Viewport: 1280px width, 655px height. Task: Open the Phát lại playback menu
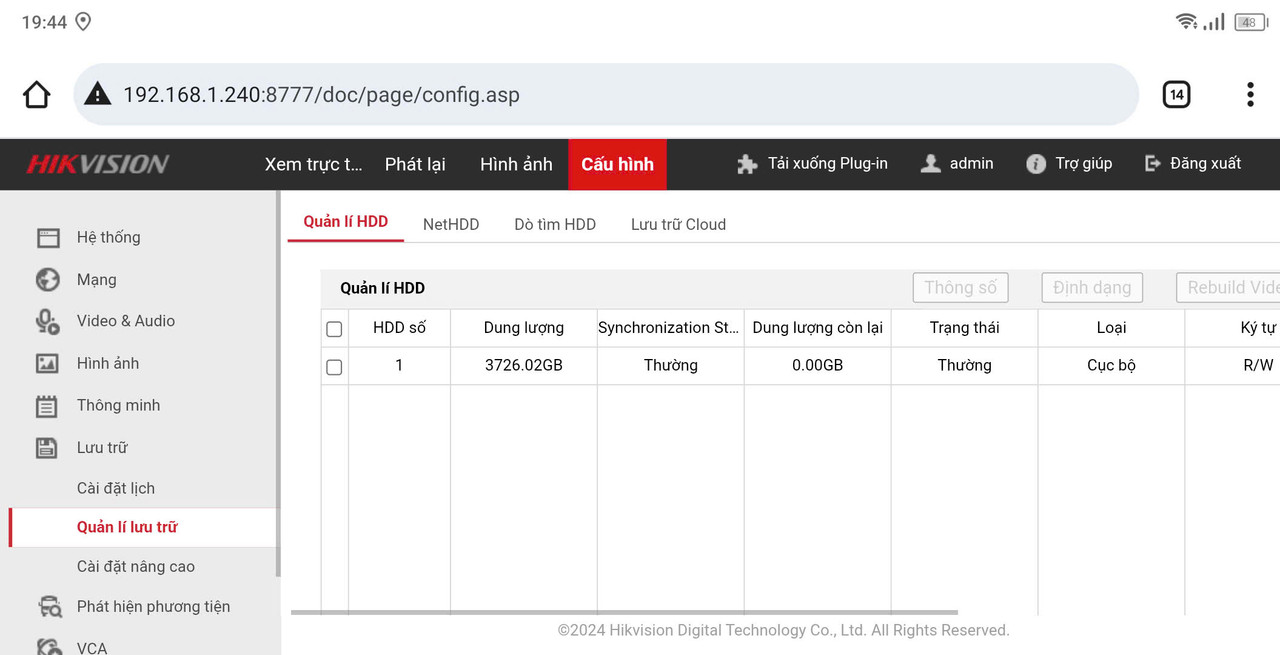(415, 164)
